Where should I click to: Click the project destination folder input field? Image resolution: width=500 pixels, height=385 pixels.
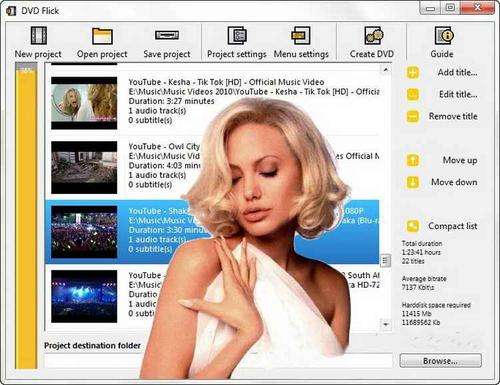218,361
